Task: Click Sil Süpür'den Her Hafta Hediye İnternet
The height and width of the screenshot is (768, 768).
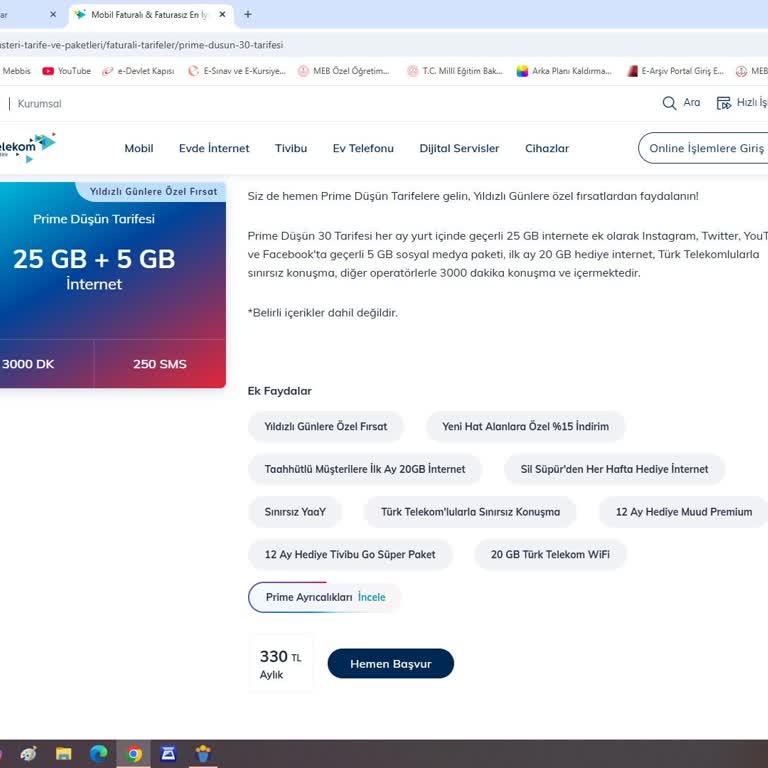Action: 614,469
